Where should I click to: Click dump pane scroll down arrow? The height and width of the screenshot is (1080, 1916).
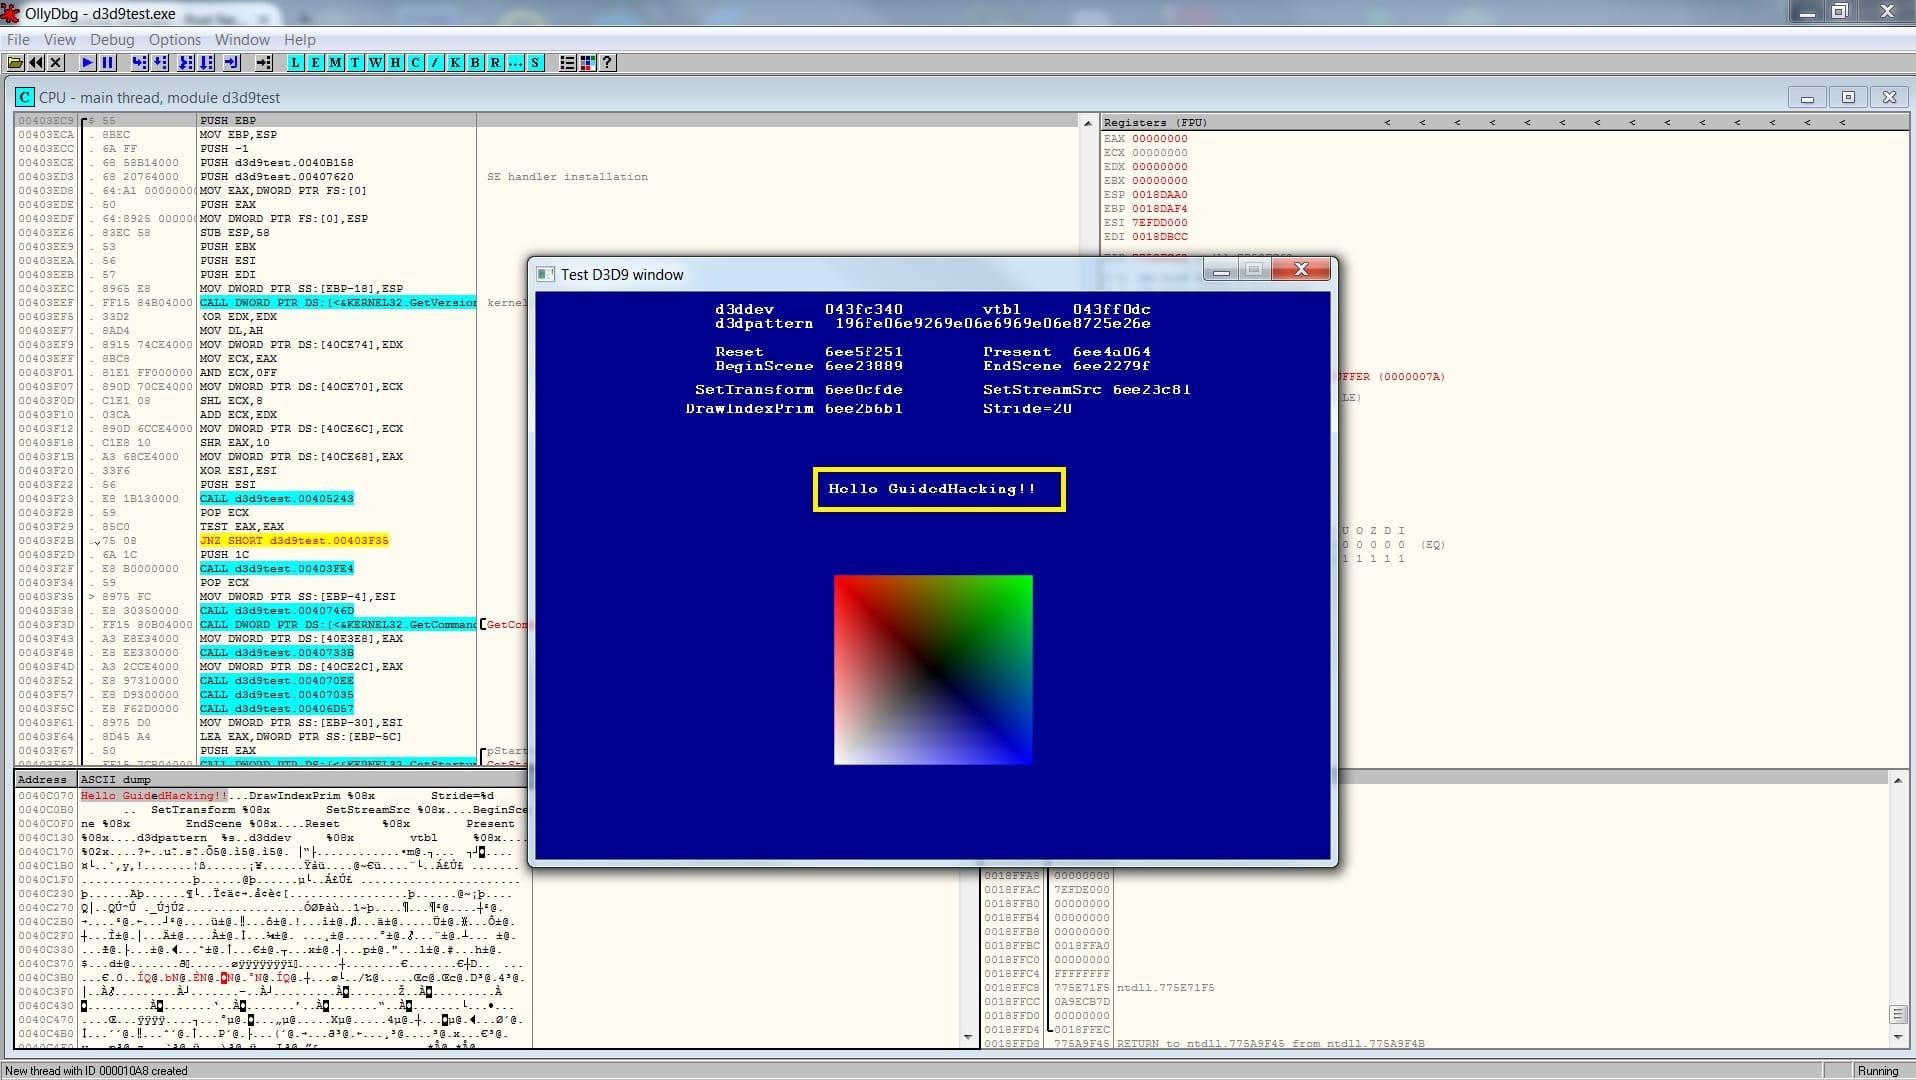click(x=967, y=1038)
